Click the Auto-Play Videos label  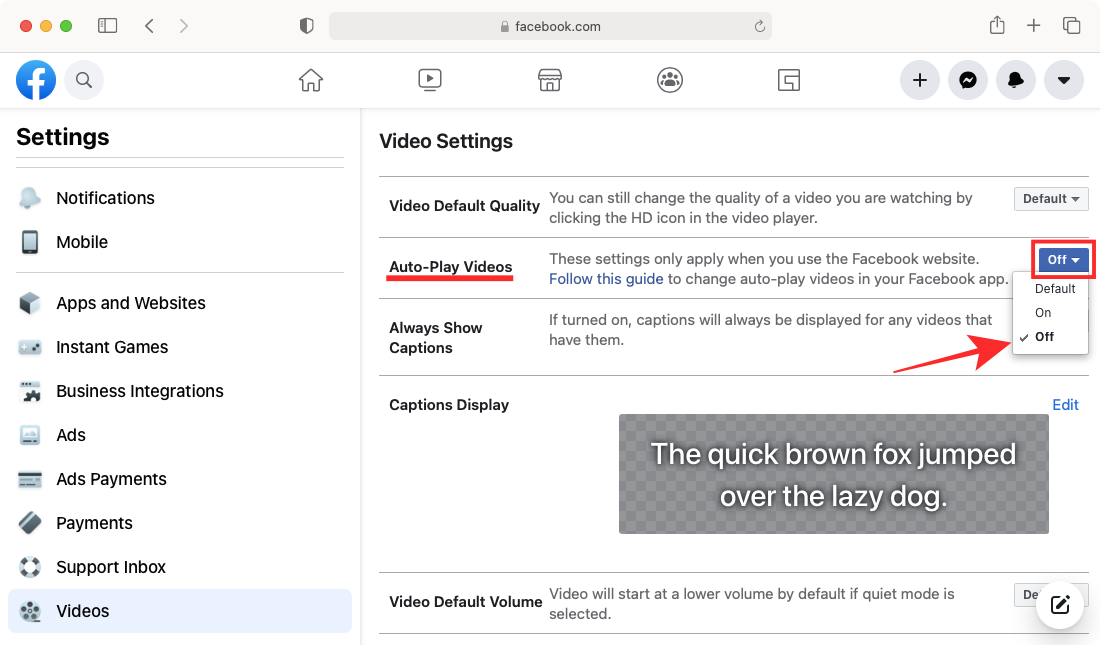450,267
